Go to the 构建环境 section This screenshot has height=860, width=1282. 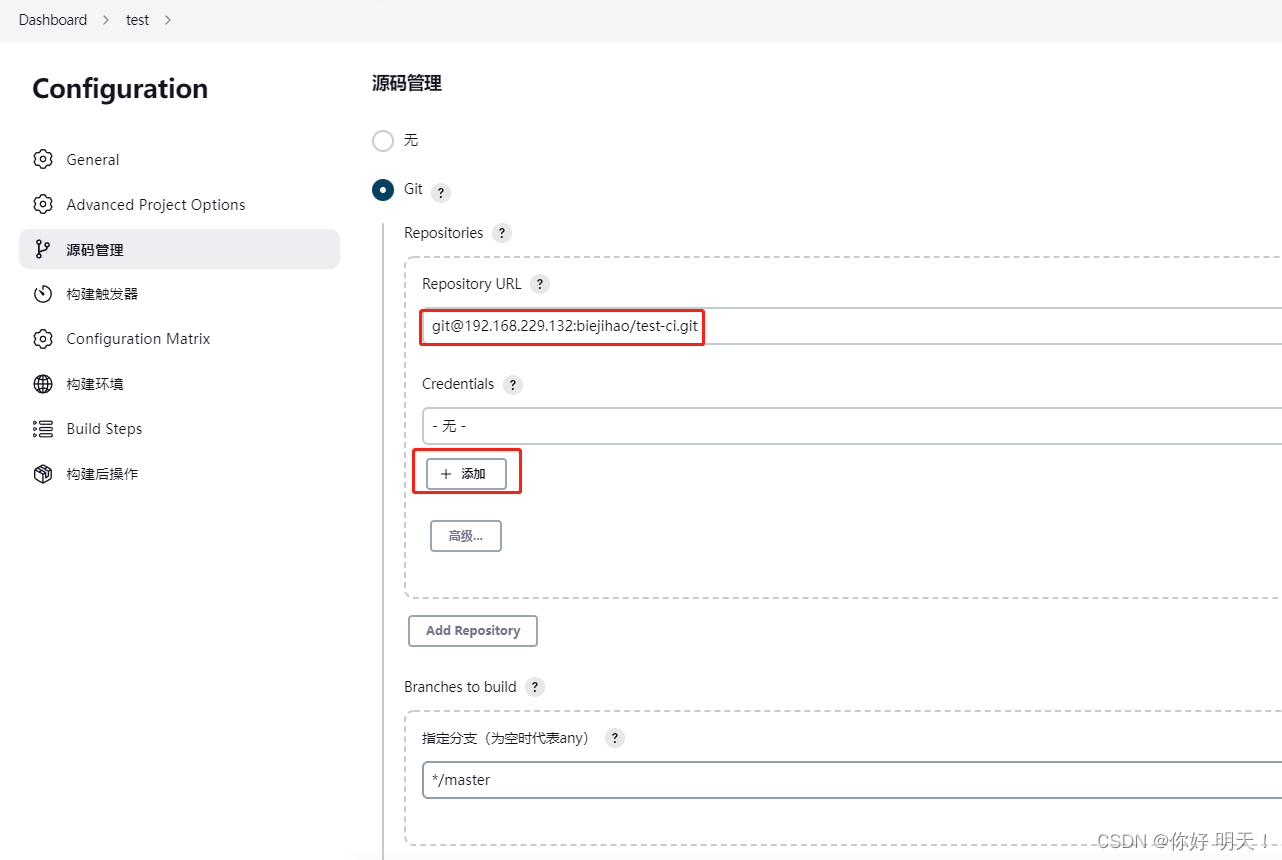pos(179,384)
